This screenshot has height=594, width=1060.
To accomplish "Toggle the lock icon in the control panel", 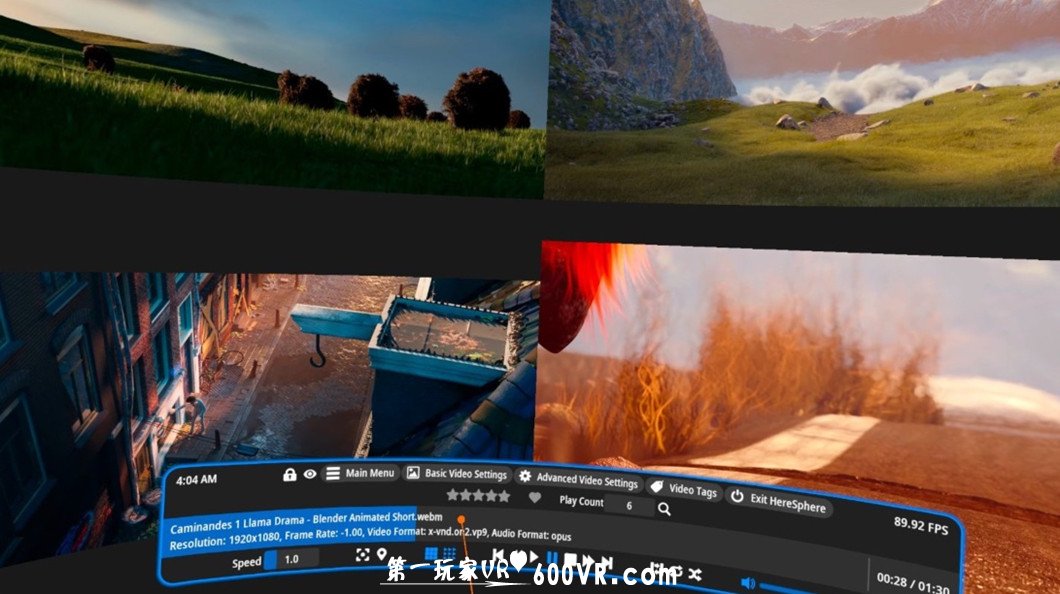I will pos(289,474).
